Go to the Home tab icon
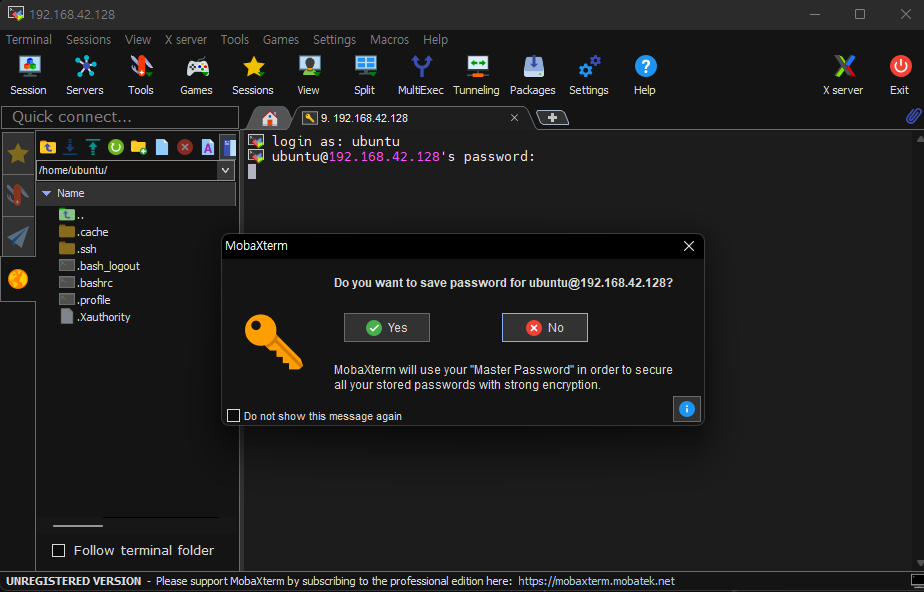 [x=270, y=118]
